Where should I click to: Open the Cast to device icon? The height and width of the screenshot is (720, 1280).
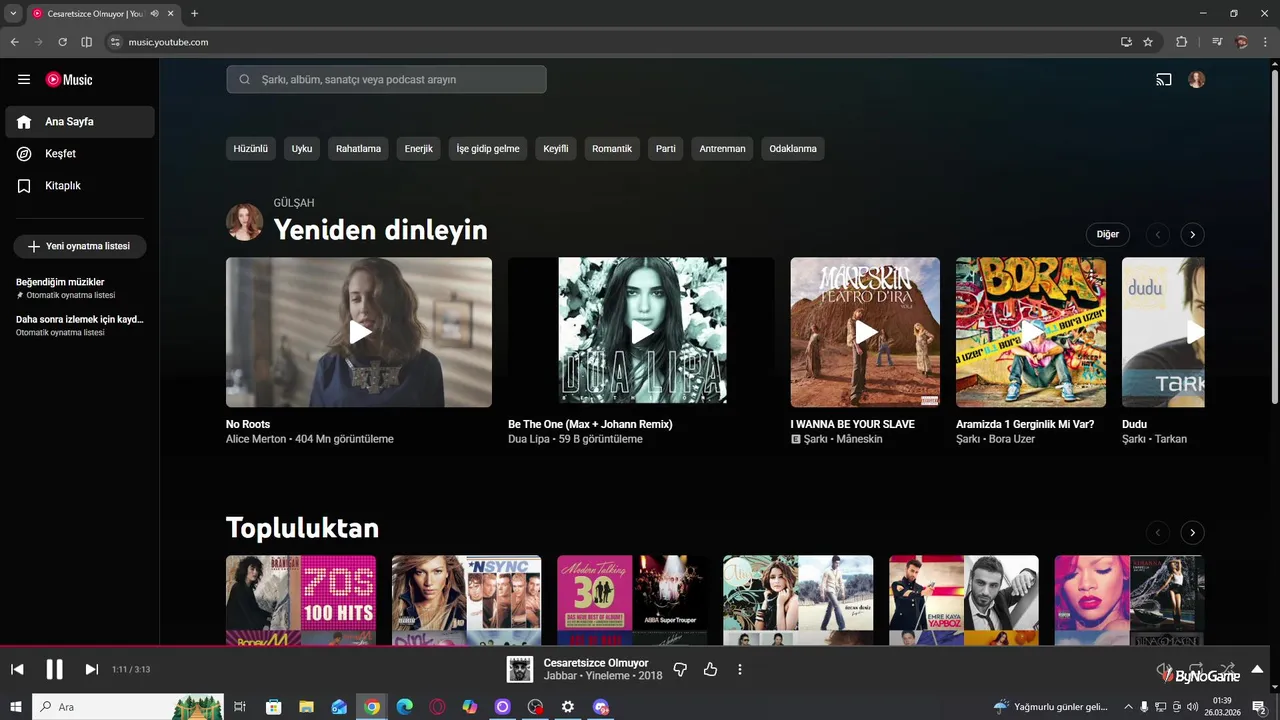click(x=1164, y=80)
